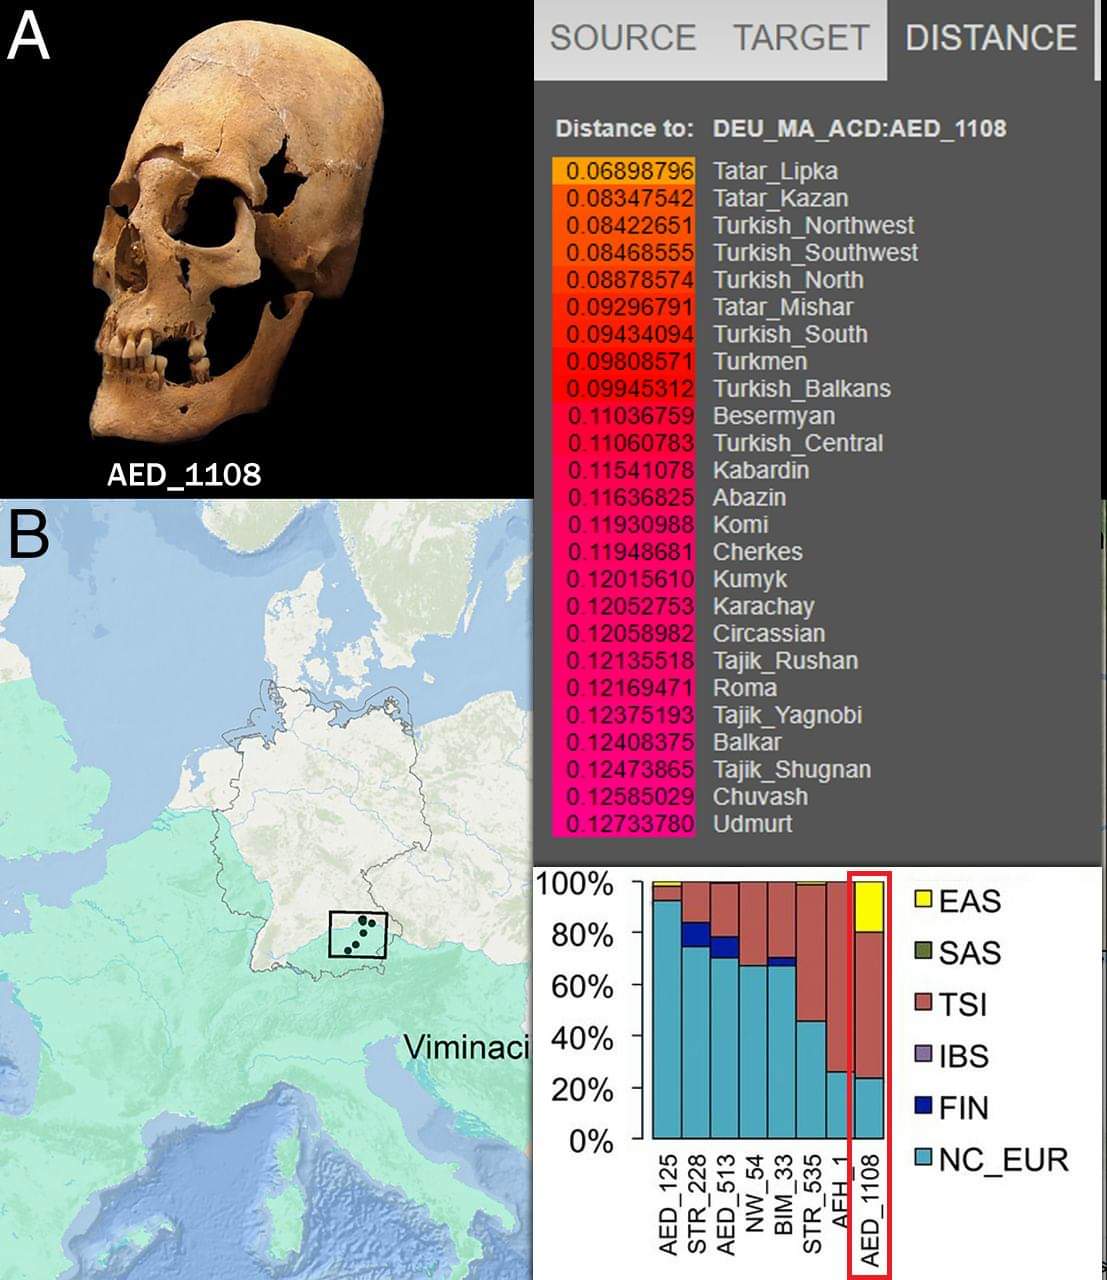The width and height of the screenshot is (1107, 1280).
Task: Select the Komi population row
Action: pos(660,524)
